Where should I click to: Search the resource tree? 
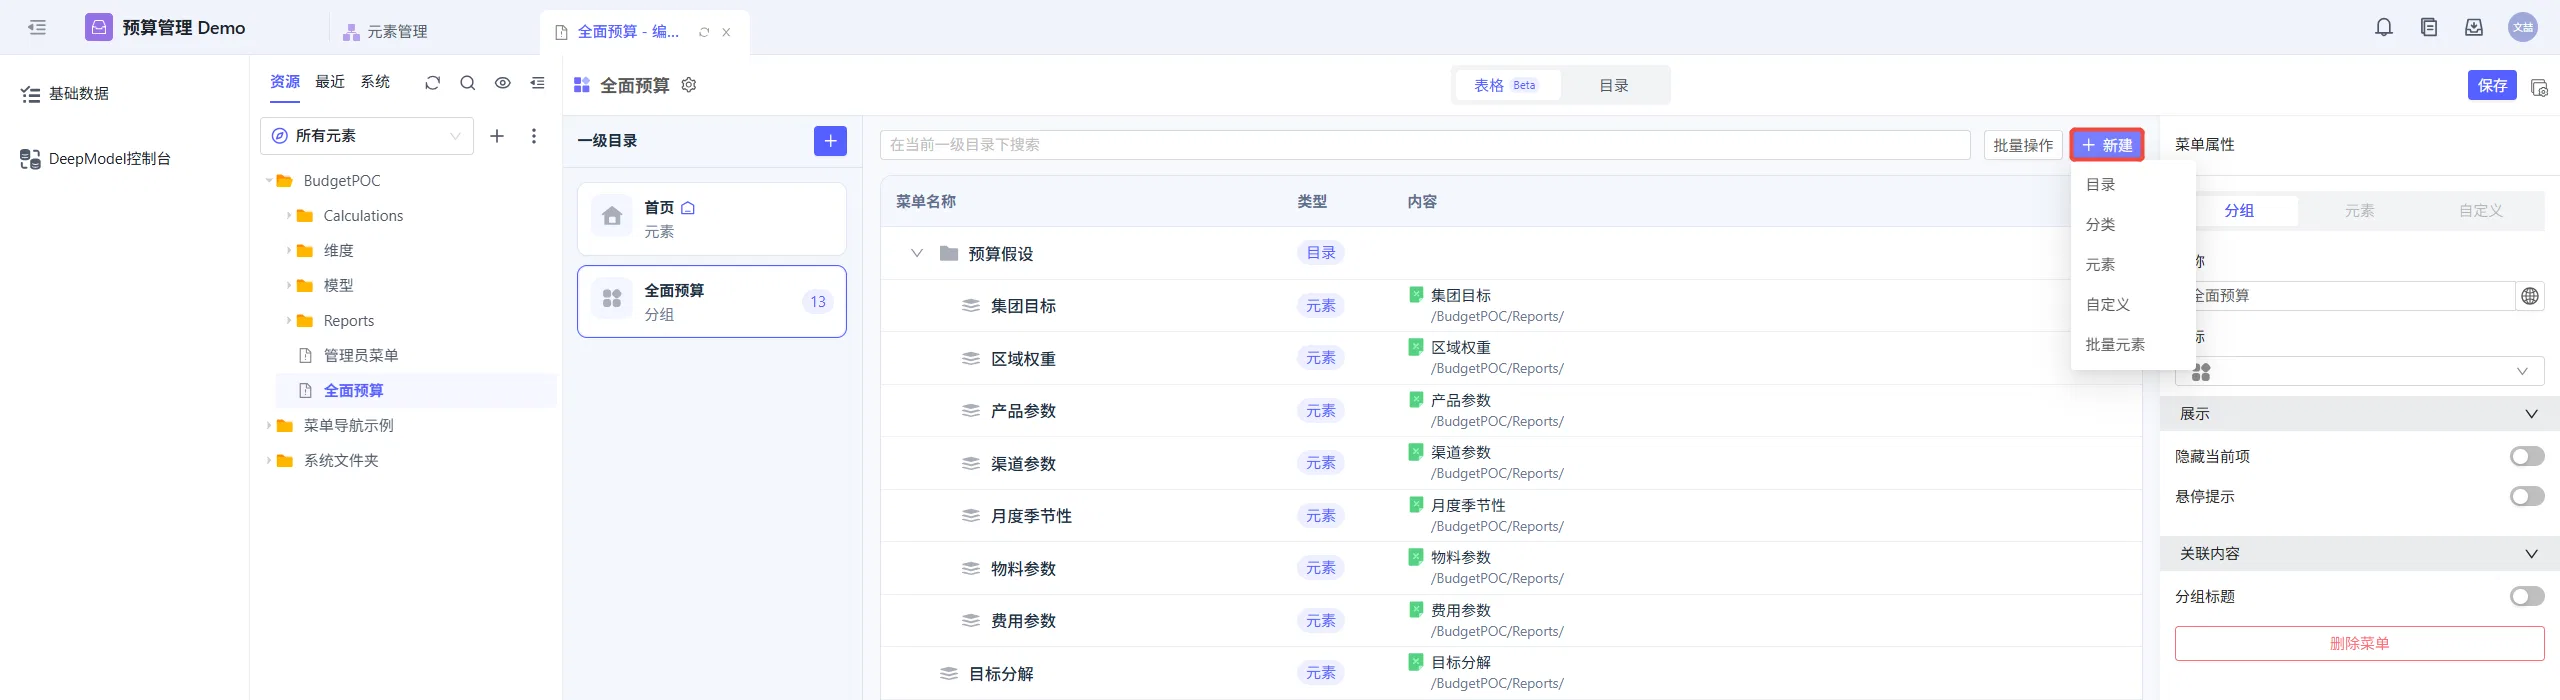467,83
